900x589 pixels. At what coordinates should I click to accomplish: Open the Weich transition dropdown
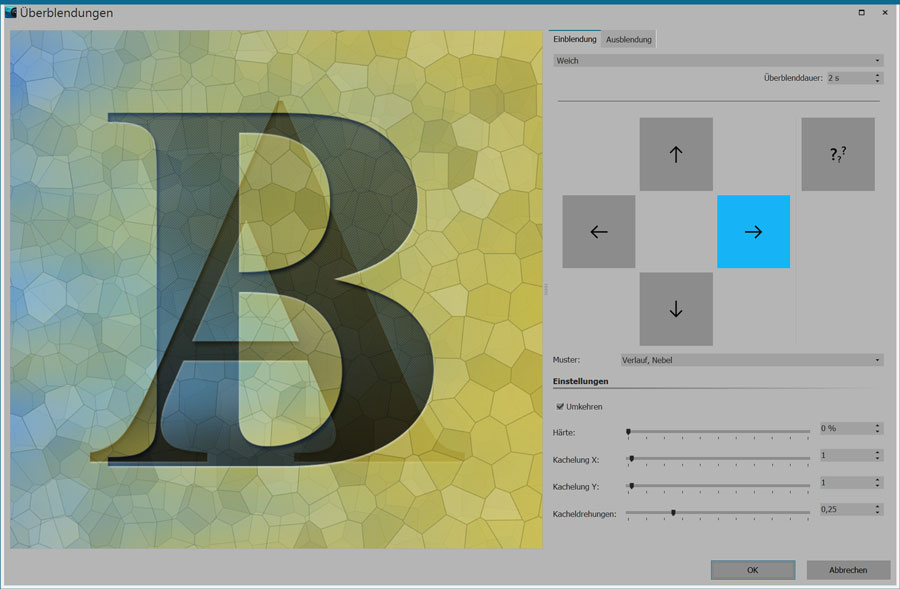[718, 60]
